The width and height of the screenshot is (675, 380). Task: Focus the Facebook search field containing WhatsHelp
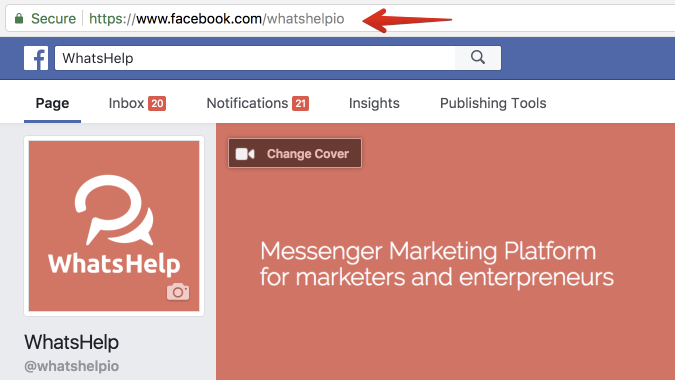pyautogui.click(x=255, y=58)
